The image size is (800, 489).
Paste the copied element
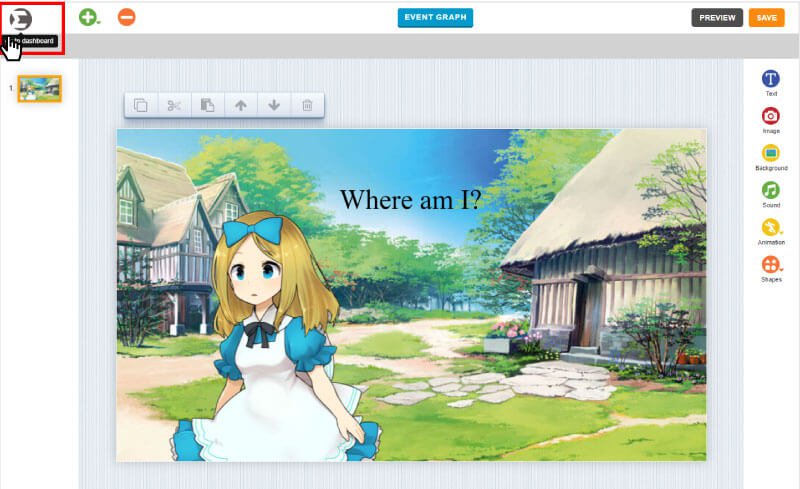[207, 105]
